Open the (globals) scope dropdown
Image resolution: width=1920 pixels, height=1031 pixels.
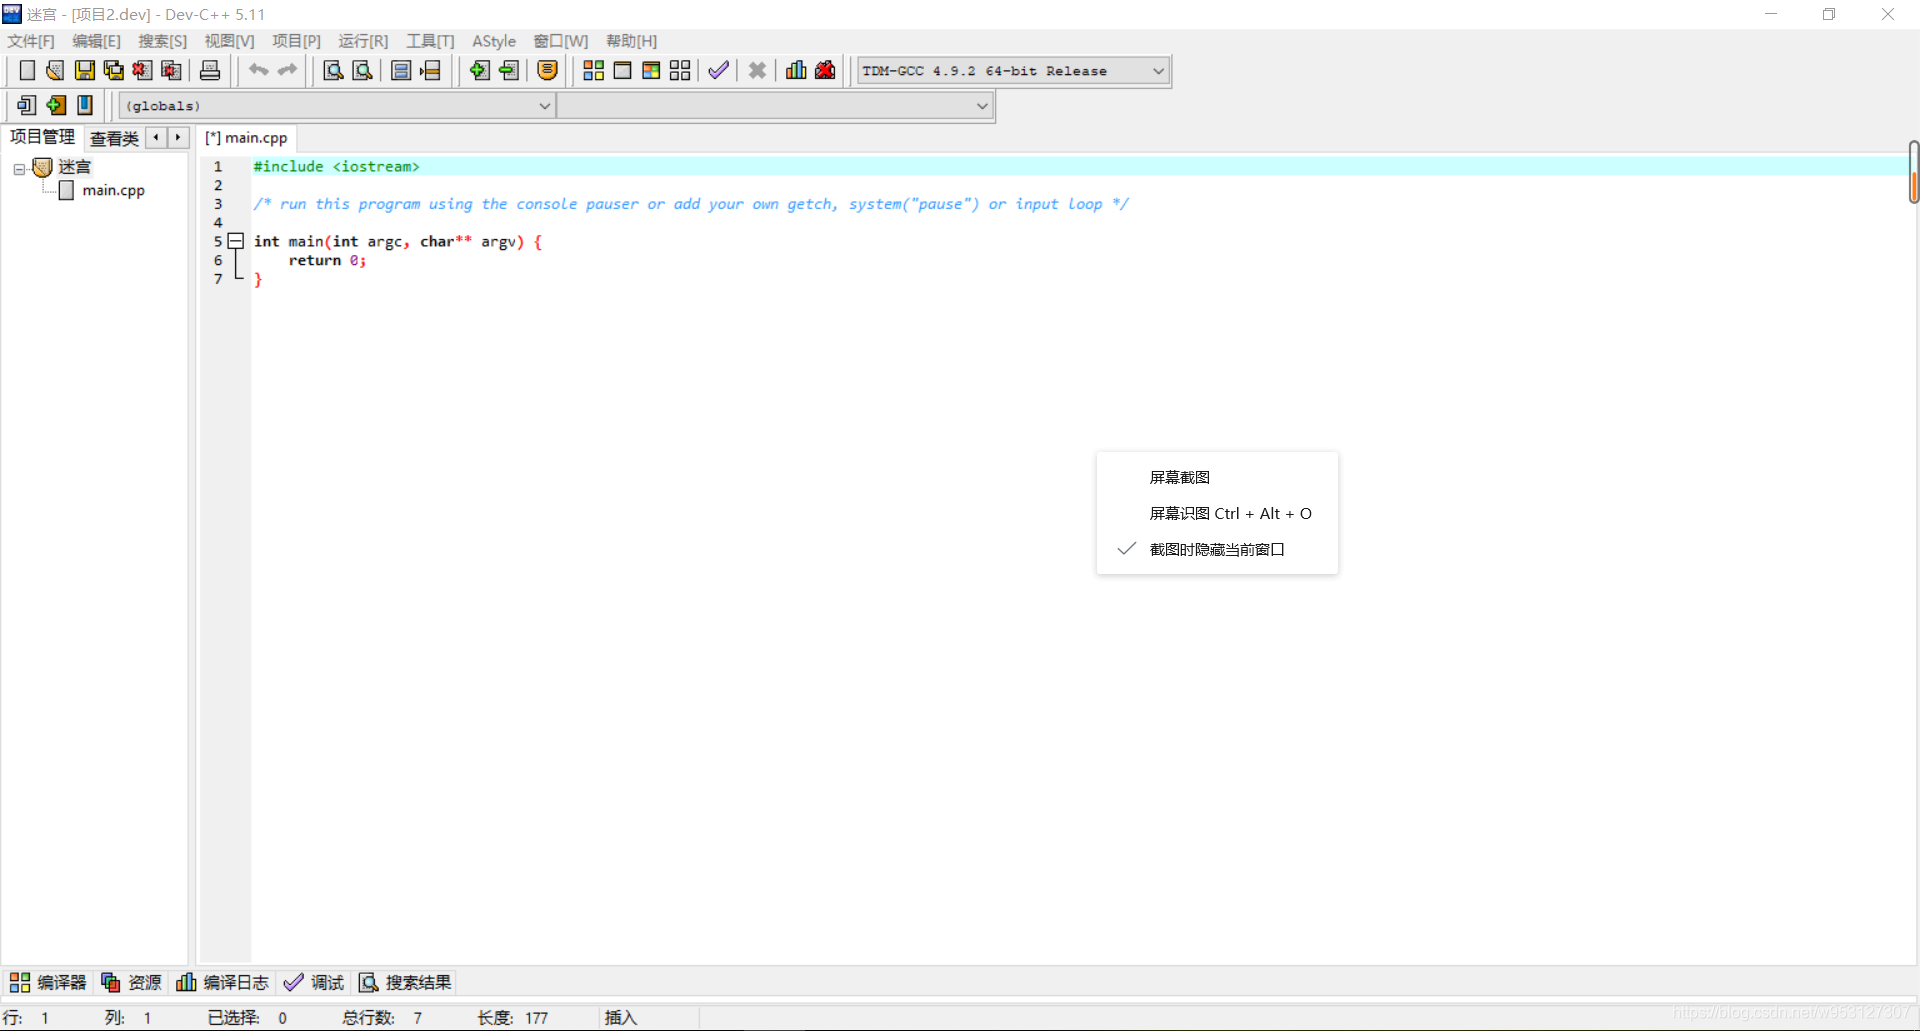tap(337, 106)
